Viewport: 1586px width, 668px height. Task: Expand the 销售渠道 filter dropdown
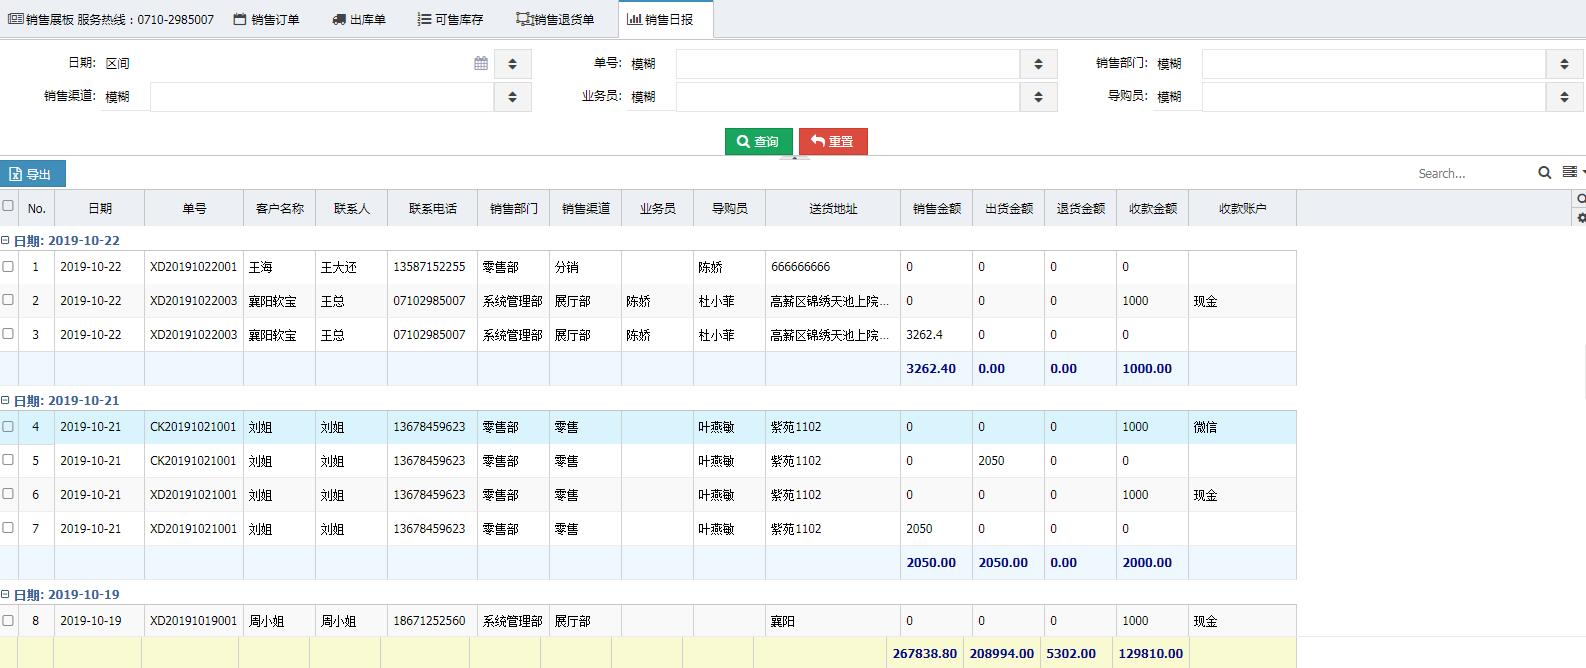(x=513, y=97)
